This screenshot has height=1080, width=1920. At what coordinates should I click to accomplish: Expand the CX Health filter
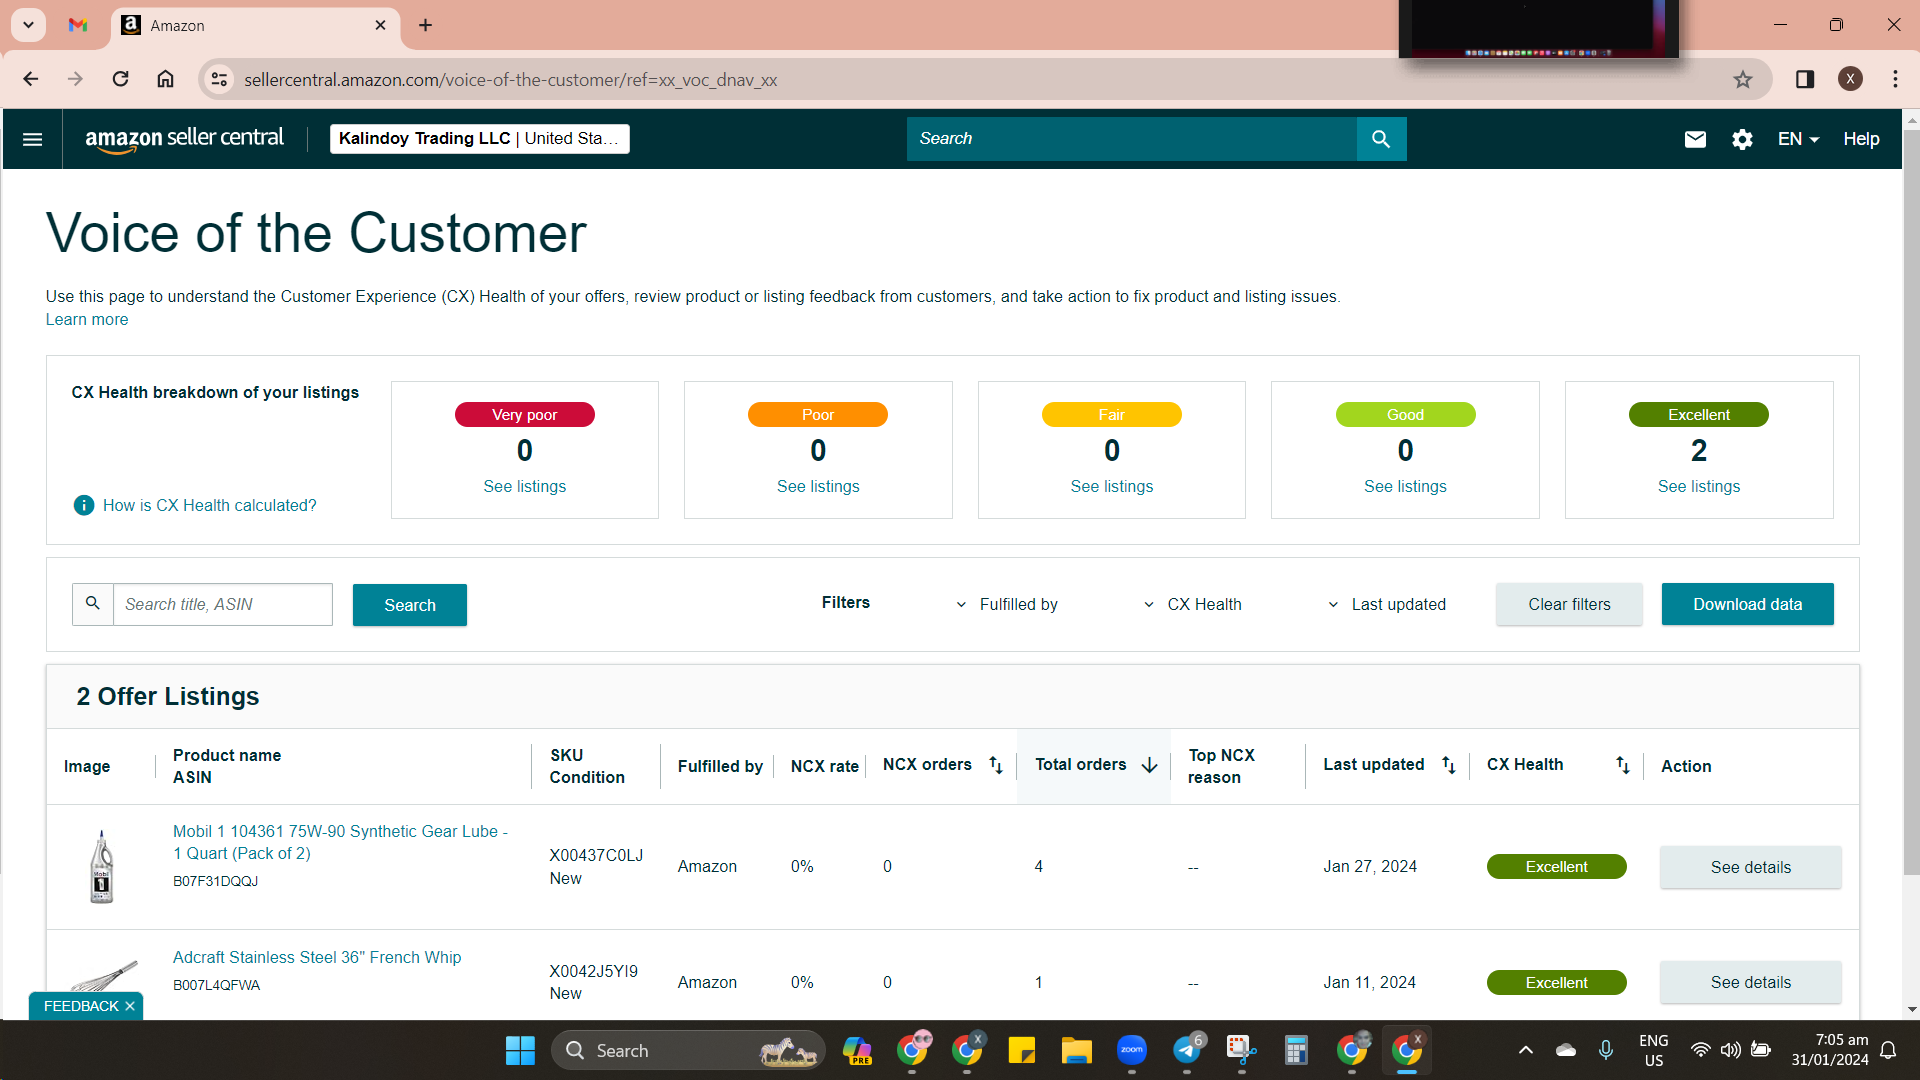pos(1192,604)
